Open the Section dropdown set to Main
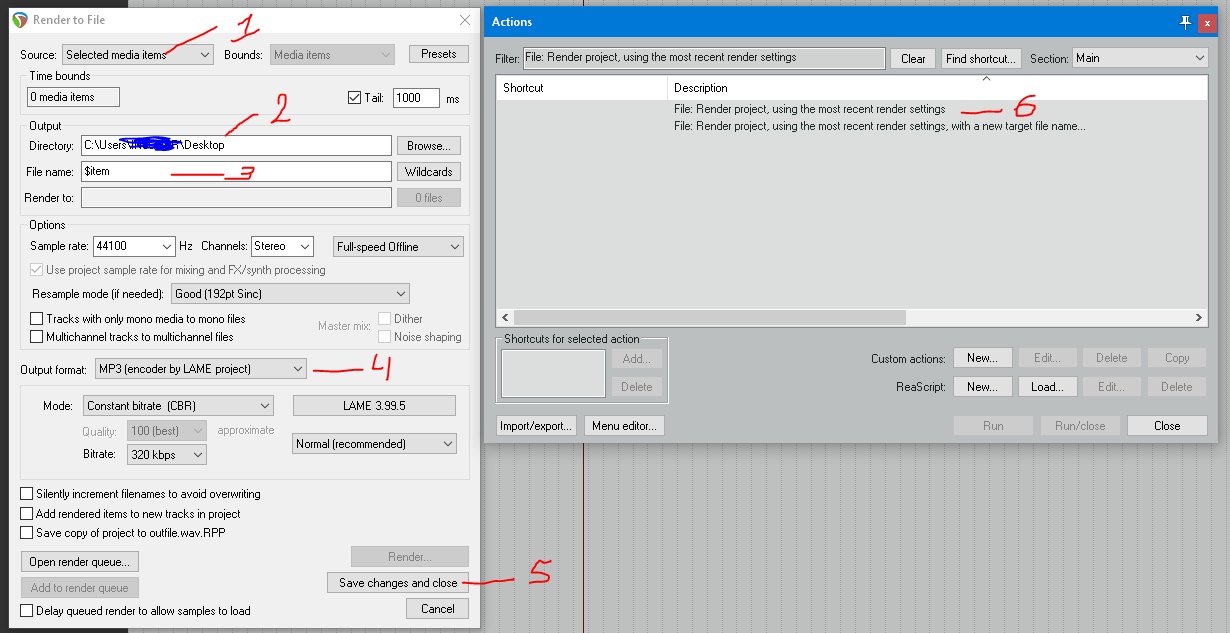Screen dimensions: 1230x633 pos(1140,59)
